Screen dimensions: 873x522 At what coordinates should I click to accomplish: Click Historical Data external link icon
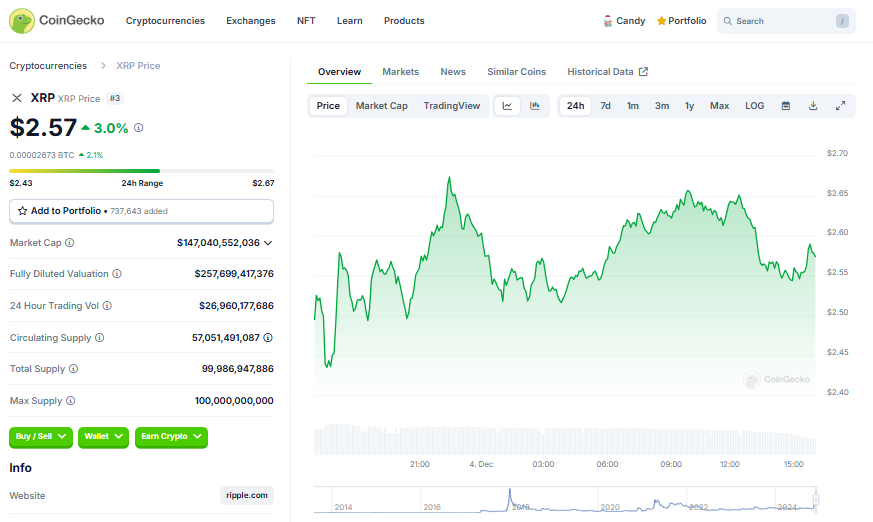coord(643,72)
